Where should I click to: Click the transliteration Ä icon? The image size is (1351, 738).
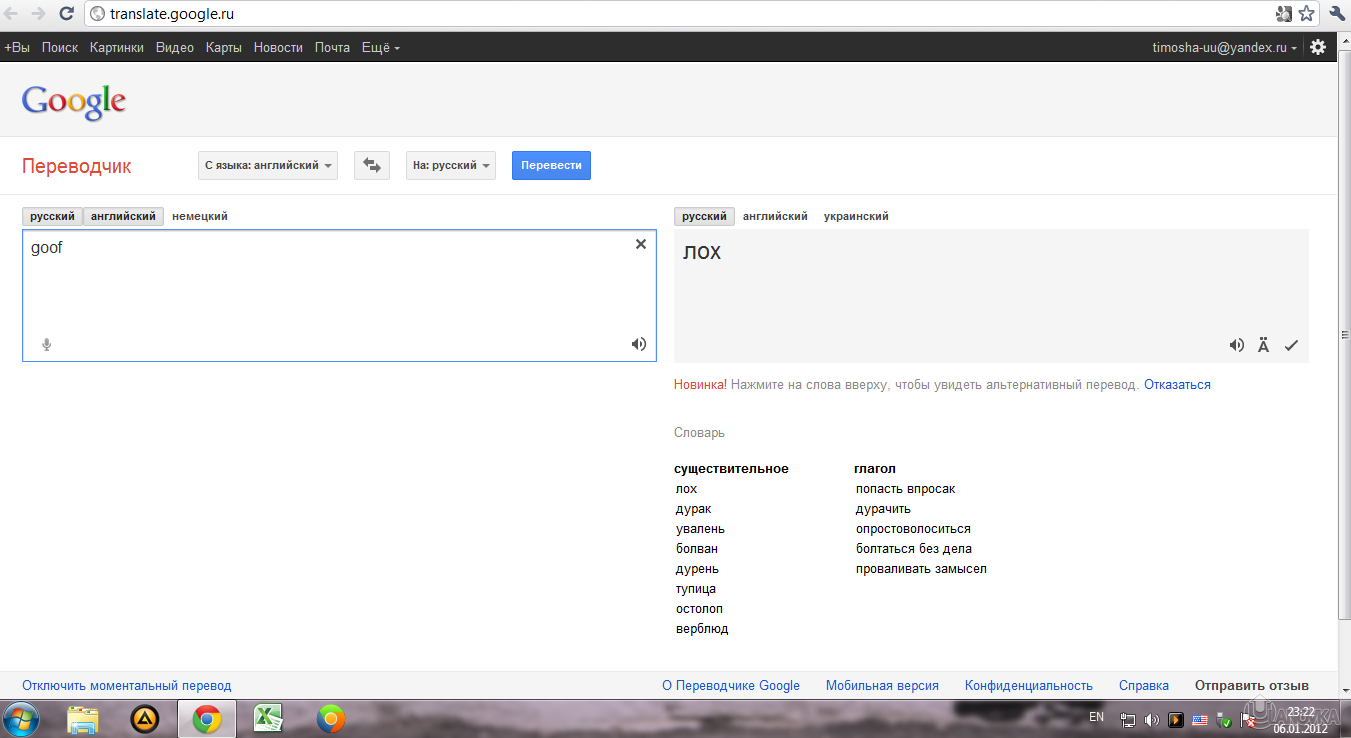1264,346
